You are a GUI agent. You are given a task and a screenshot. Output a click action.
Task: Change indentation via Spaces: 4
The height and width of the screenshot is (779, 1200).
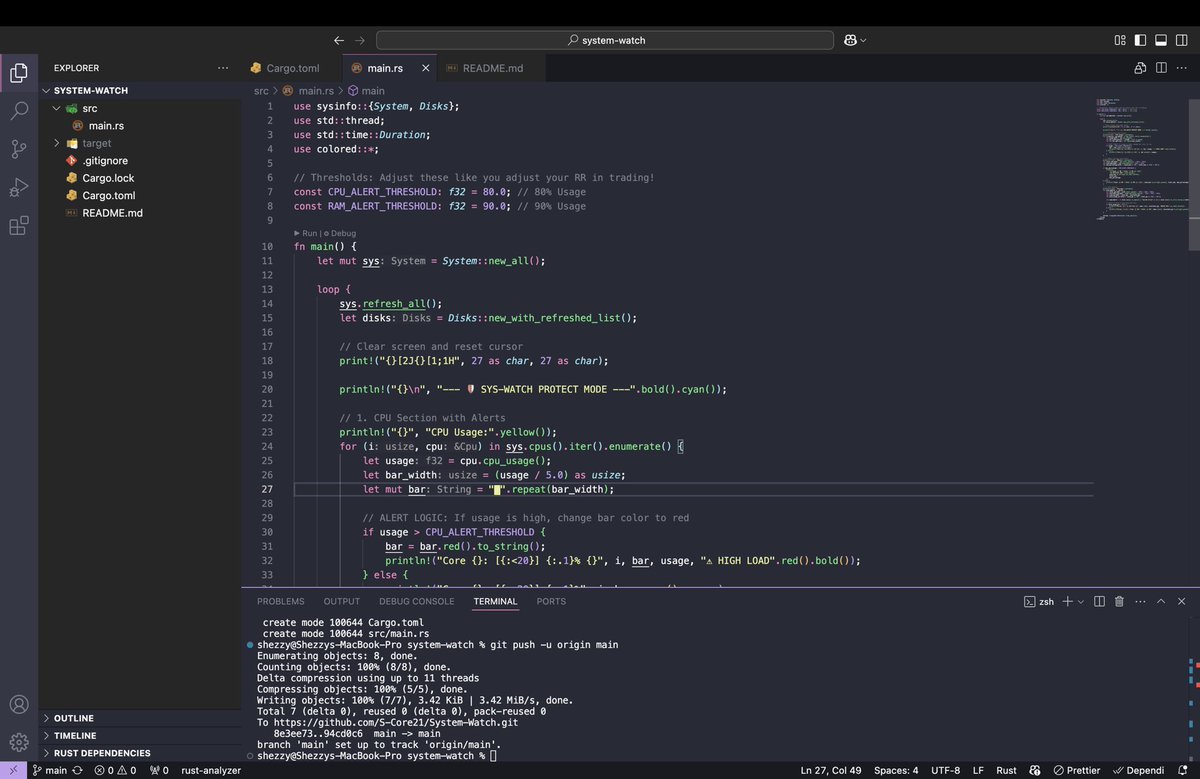(x=895, y=770)
